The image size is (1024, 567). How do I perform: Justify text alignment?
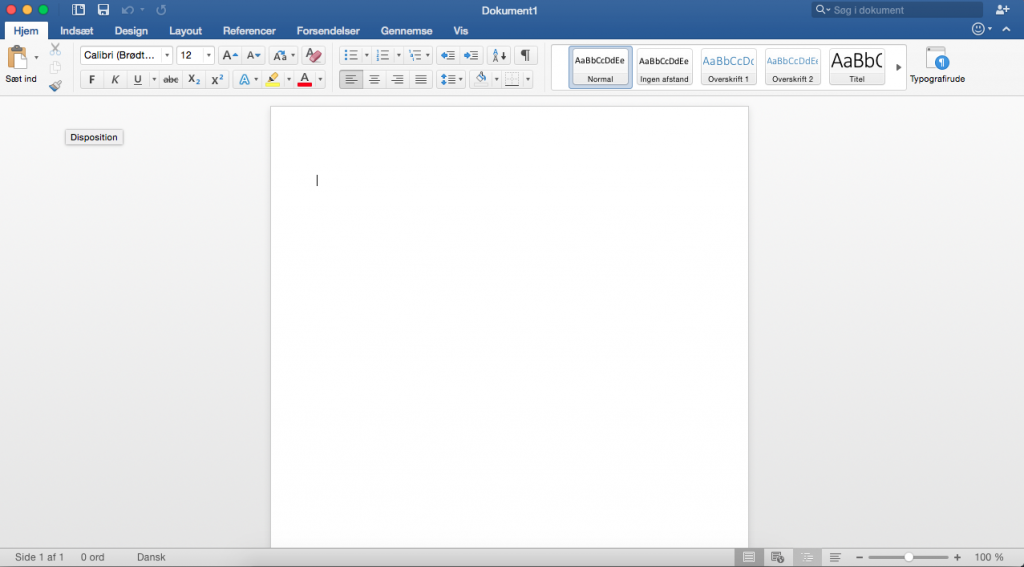421,80
